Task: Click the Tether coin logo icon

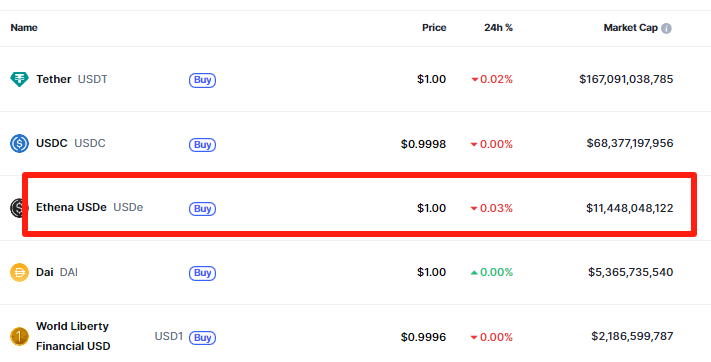Action: 19,79
